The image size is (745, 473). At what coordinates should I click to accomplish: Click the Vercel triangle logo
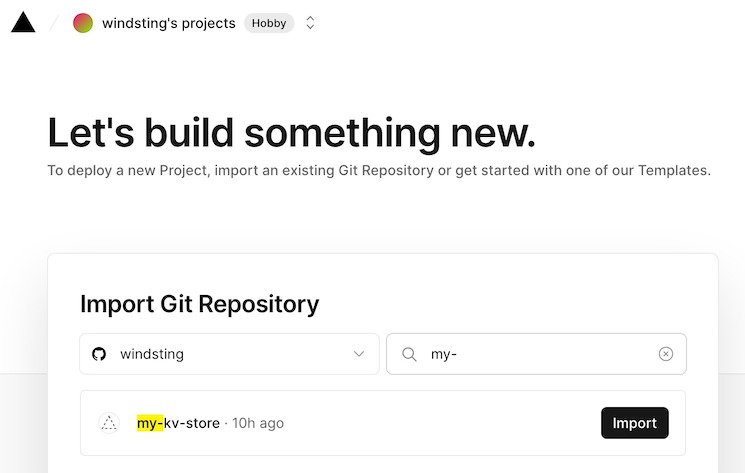coord(23,22)
